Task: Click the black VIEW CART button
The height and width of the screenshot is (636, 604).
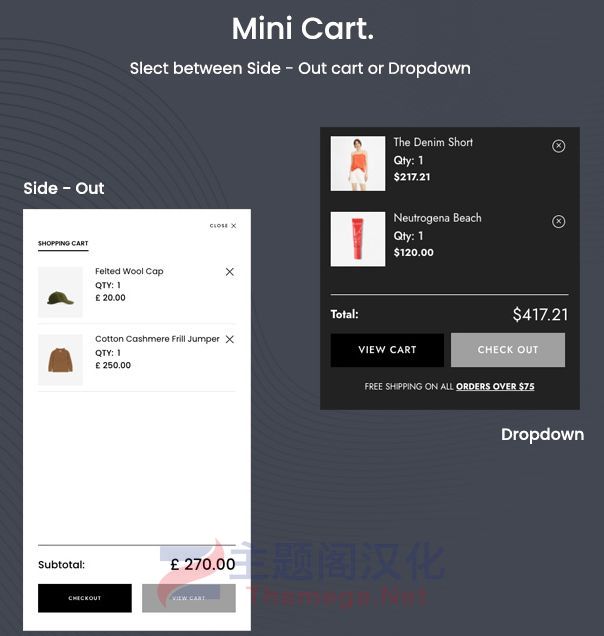Action: 387,350
